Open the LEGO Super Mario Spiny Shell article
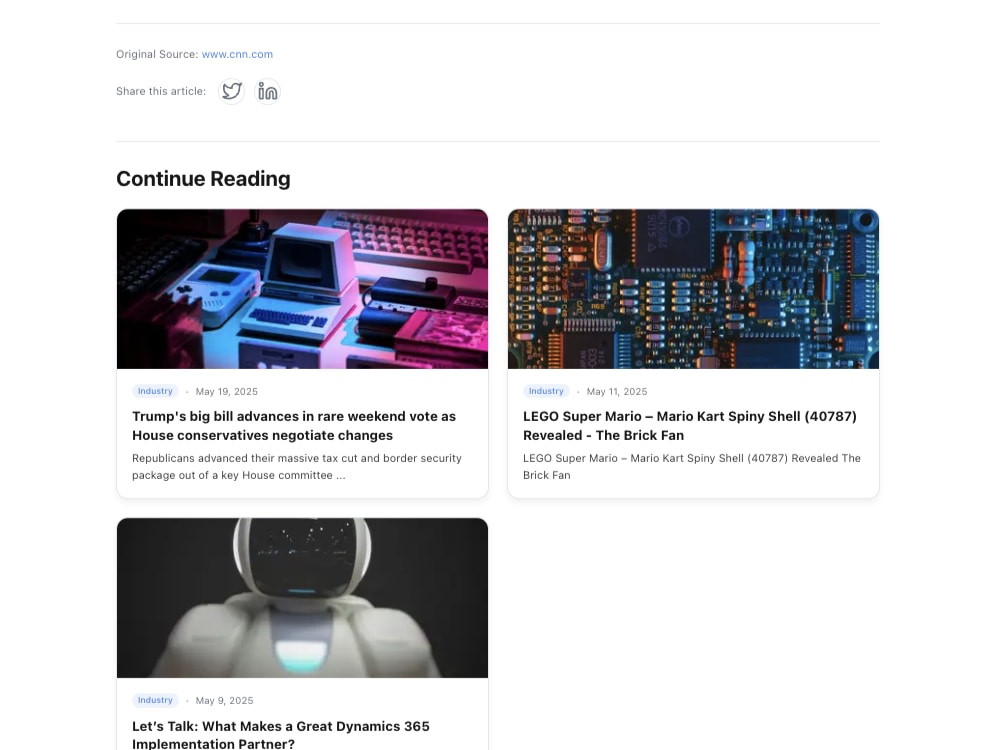Image resolution: width=1000 pixels, height=750 pixels. pos(690,425)
